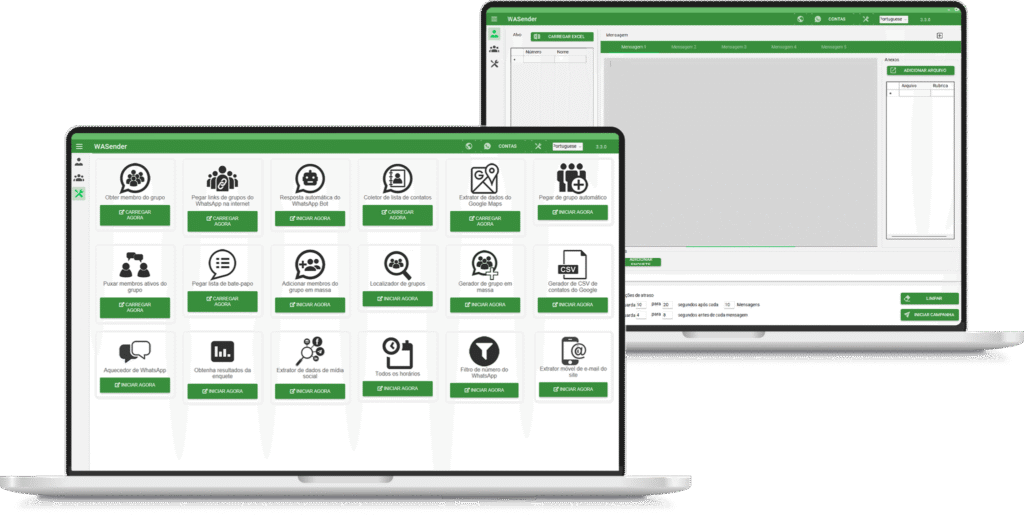
Task: Click CONTAS in the front window header
Action: point(507,146)
